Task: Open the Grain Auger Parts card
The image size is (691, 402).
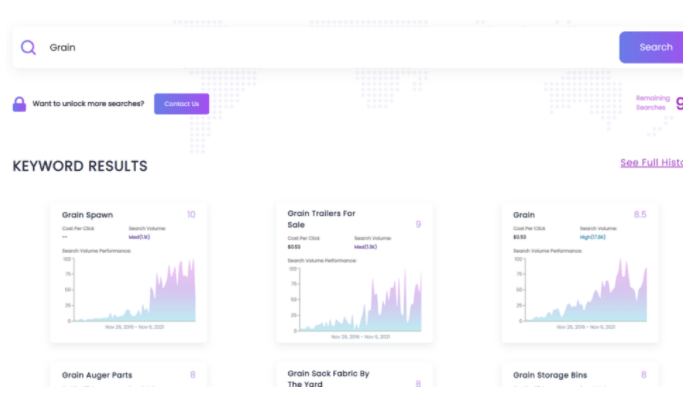Action: pos(97,376)
